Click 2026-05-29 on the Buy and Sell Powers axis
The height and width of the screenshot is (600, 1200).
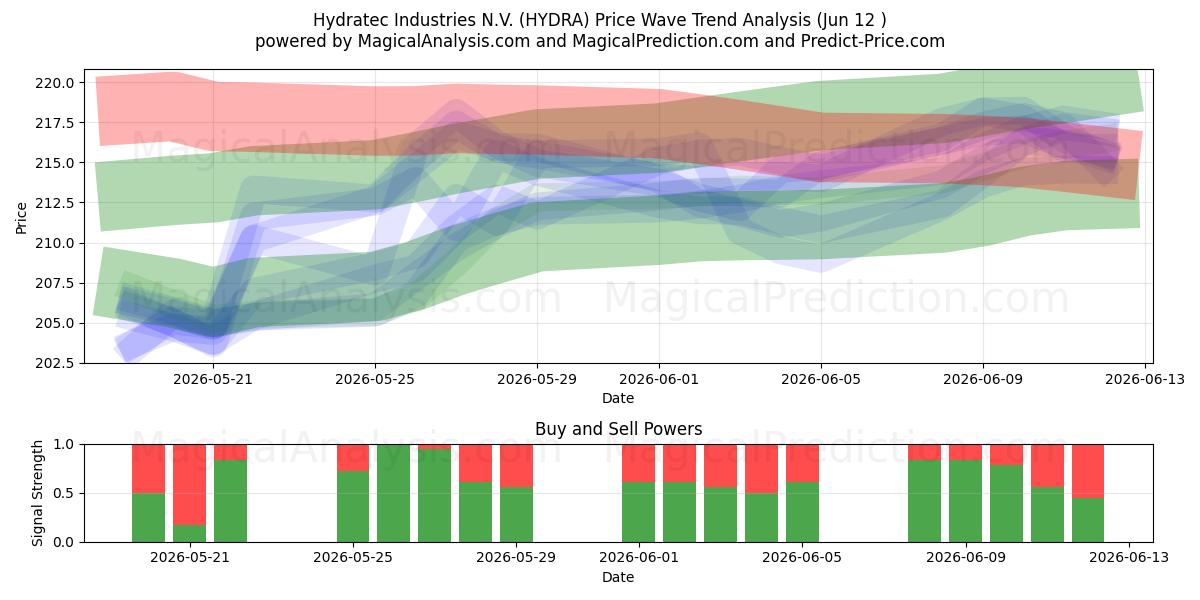(x=517, y=558)
